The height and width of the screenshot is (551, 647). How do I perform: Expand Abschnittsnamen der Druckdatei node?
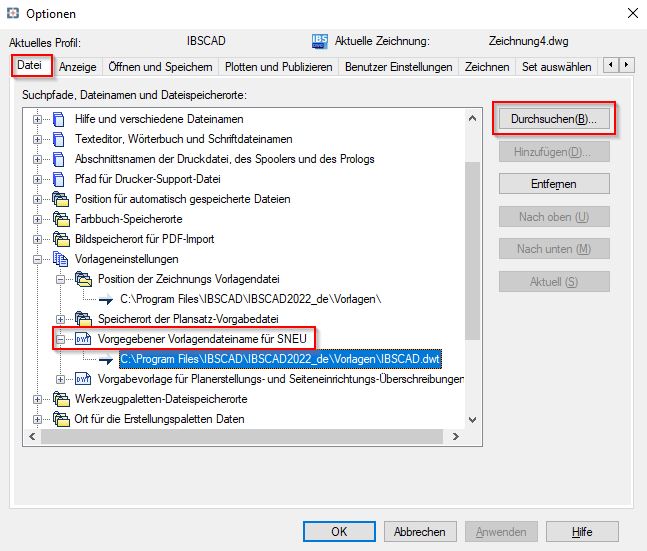[x=37, y=159]
